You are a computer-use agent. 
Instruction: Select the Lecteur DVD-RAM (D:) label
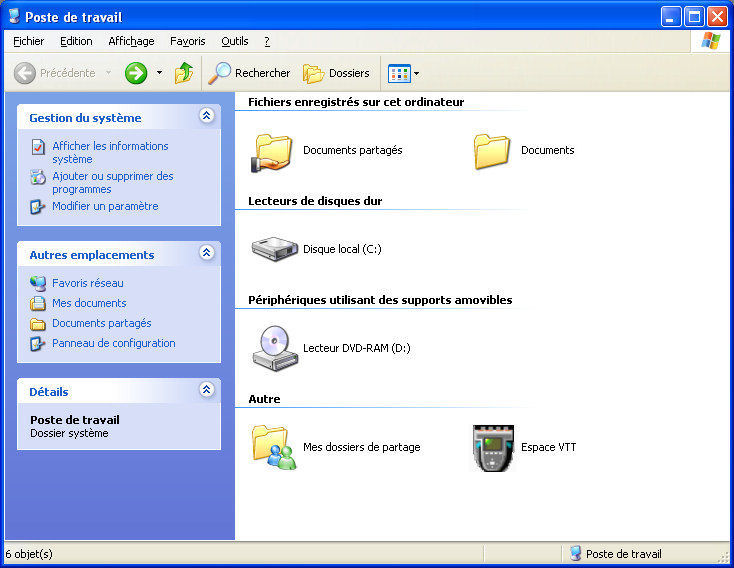tap(357, 348)
